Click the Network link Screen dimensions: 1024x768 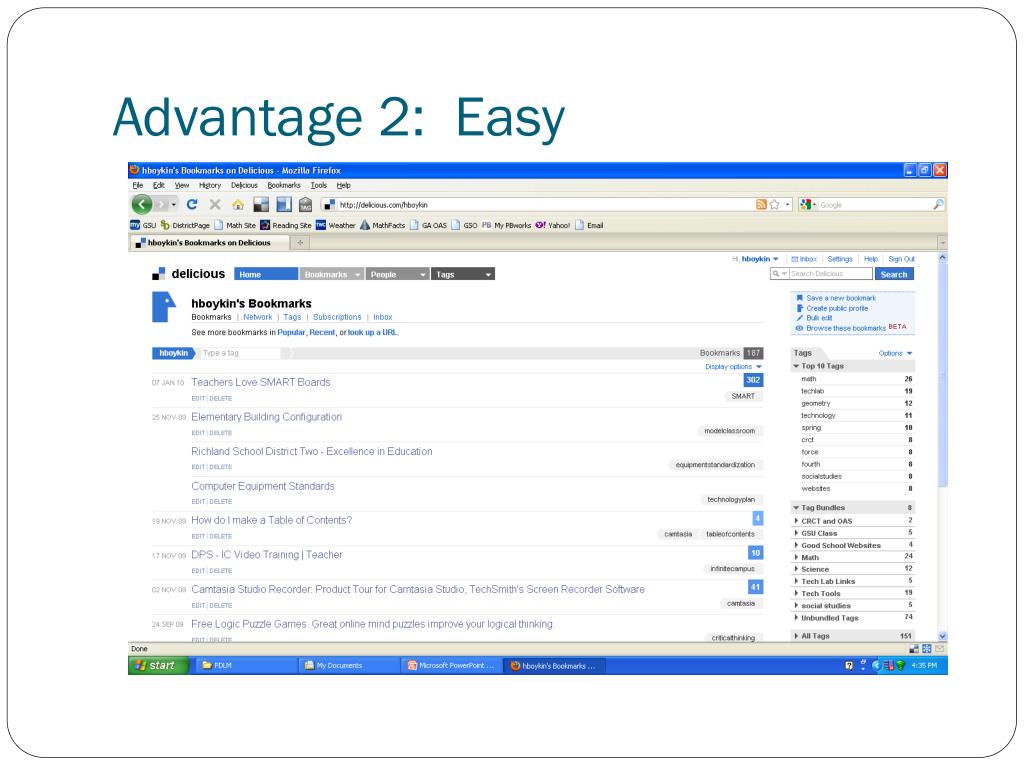click(x=258, y=317)
